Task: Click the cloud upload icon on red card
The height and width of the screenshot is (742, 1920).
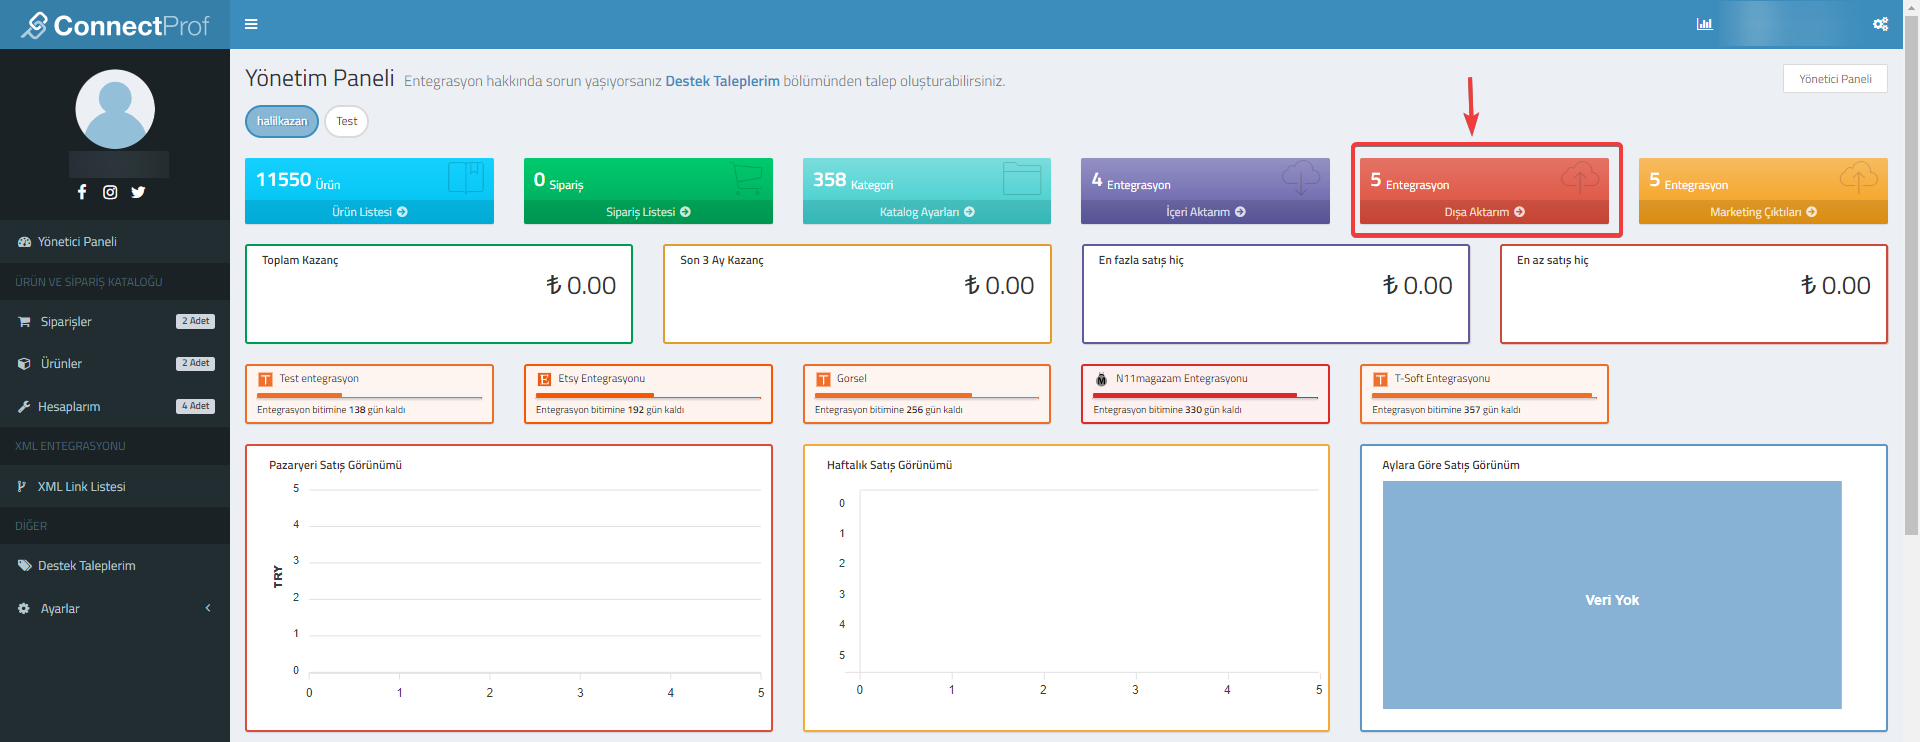Action: coord(1580,178)
